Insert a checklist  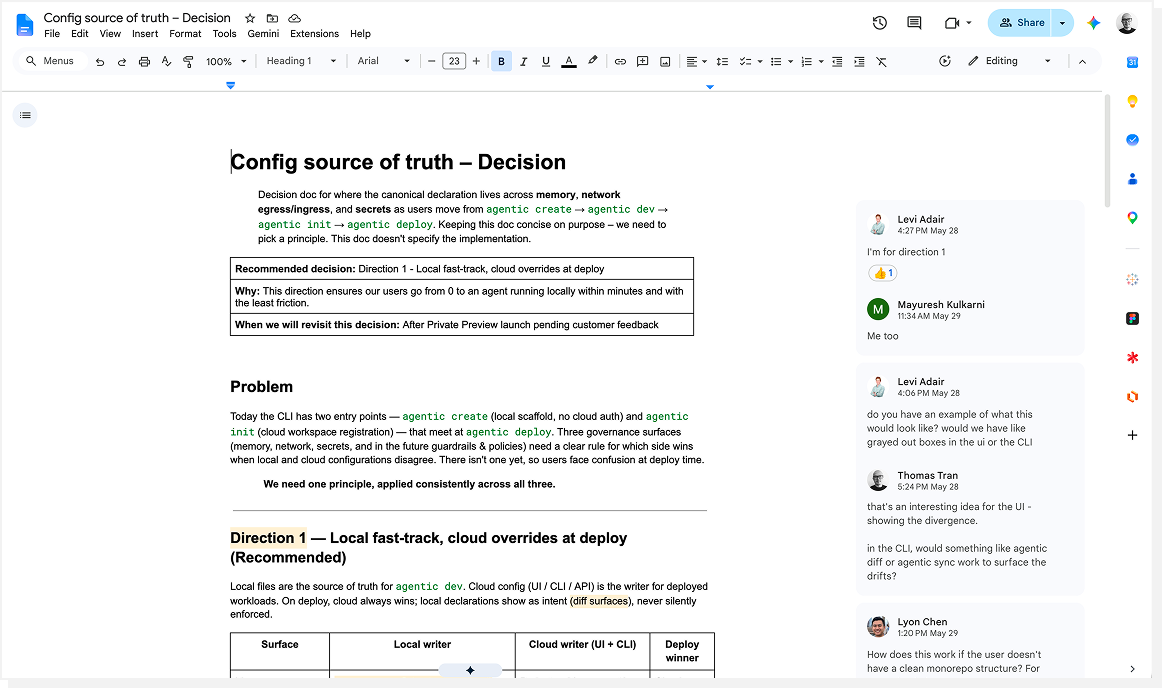point(746,62)
